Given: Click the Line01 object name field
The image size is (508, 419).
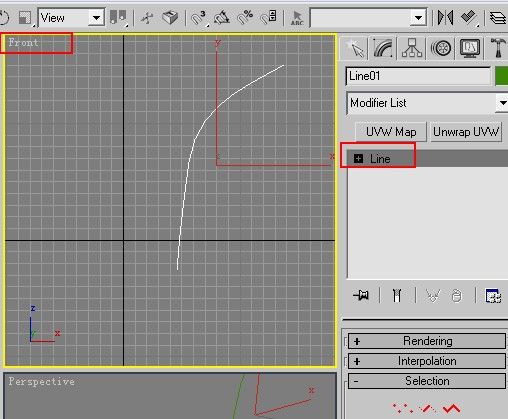Looking at the screenshot, I should [418, 76].
